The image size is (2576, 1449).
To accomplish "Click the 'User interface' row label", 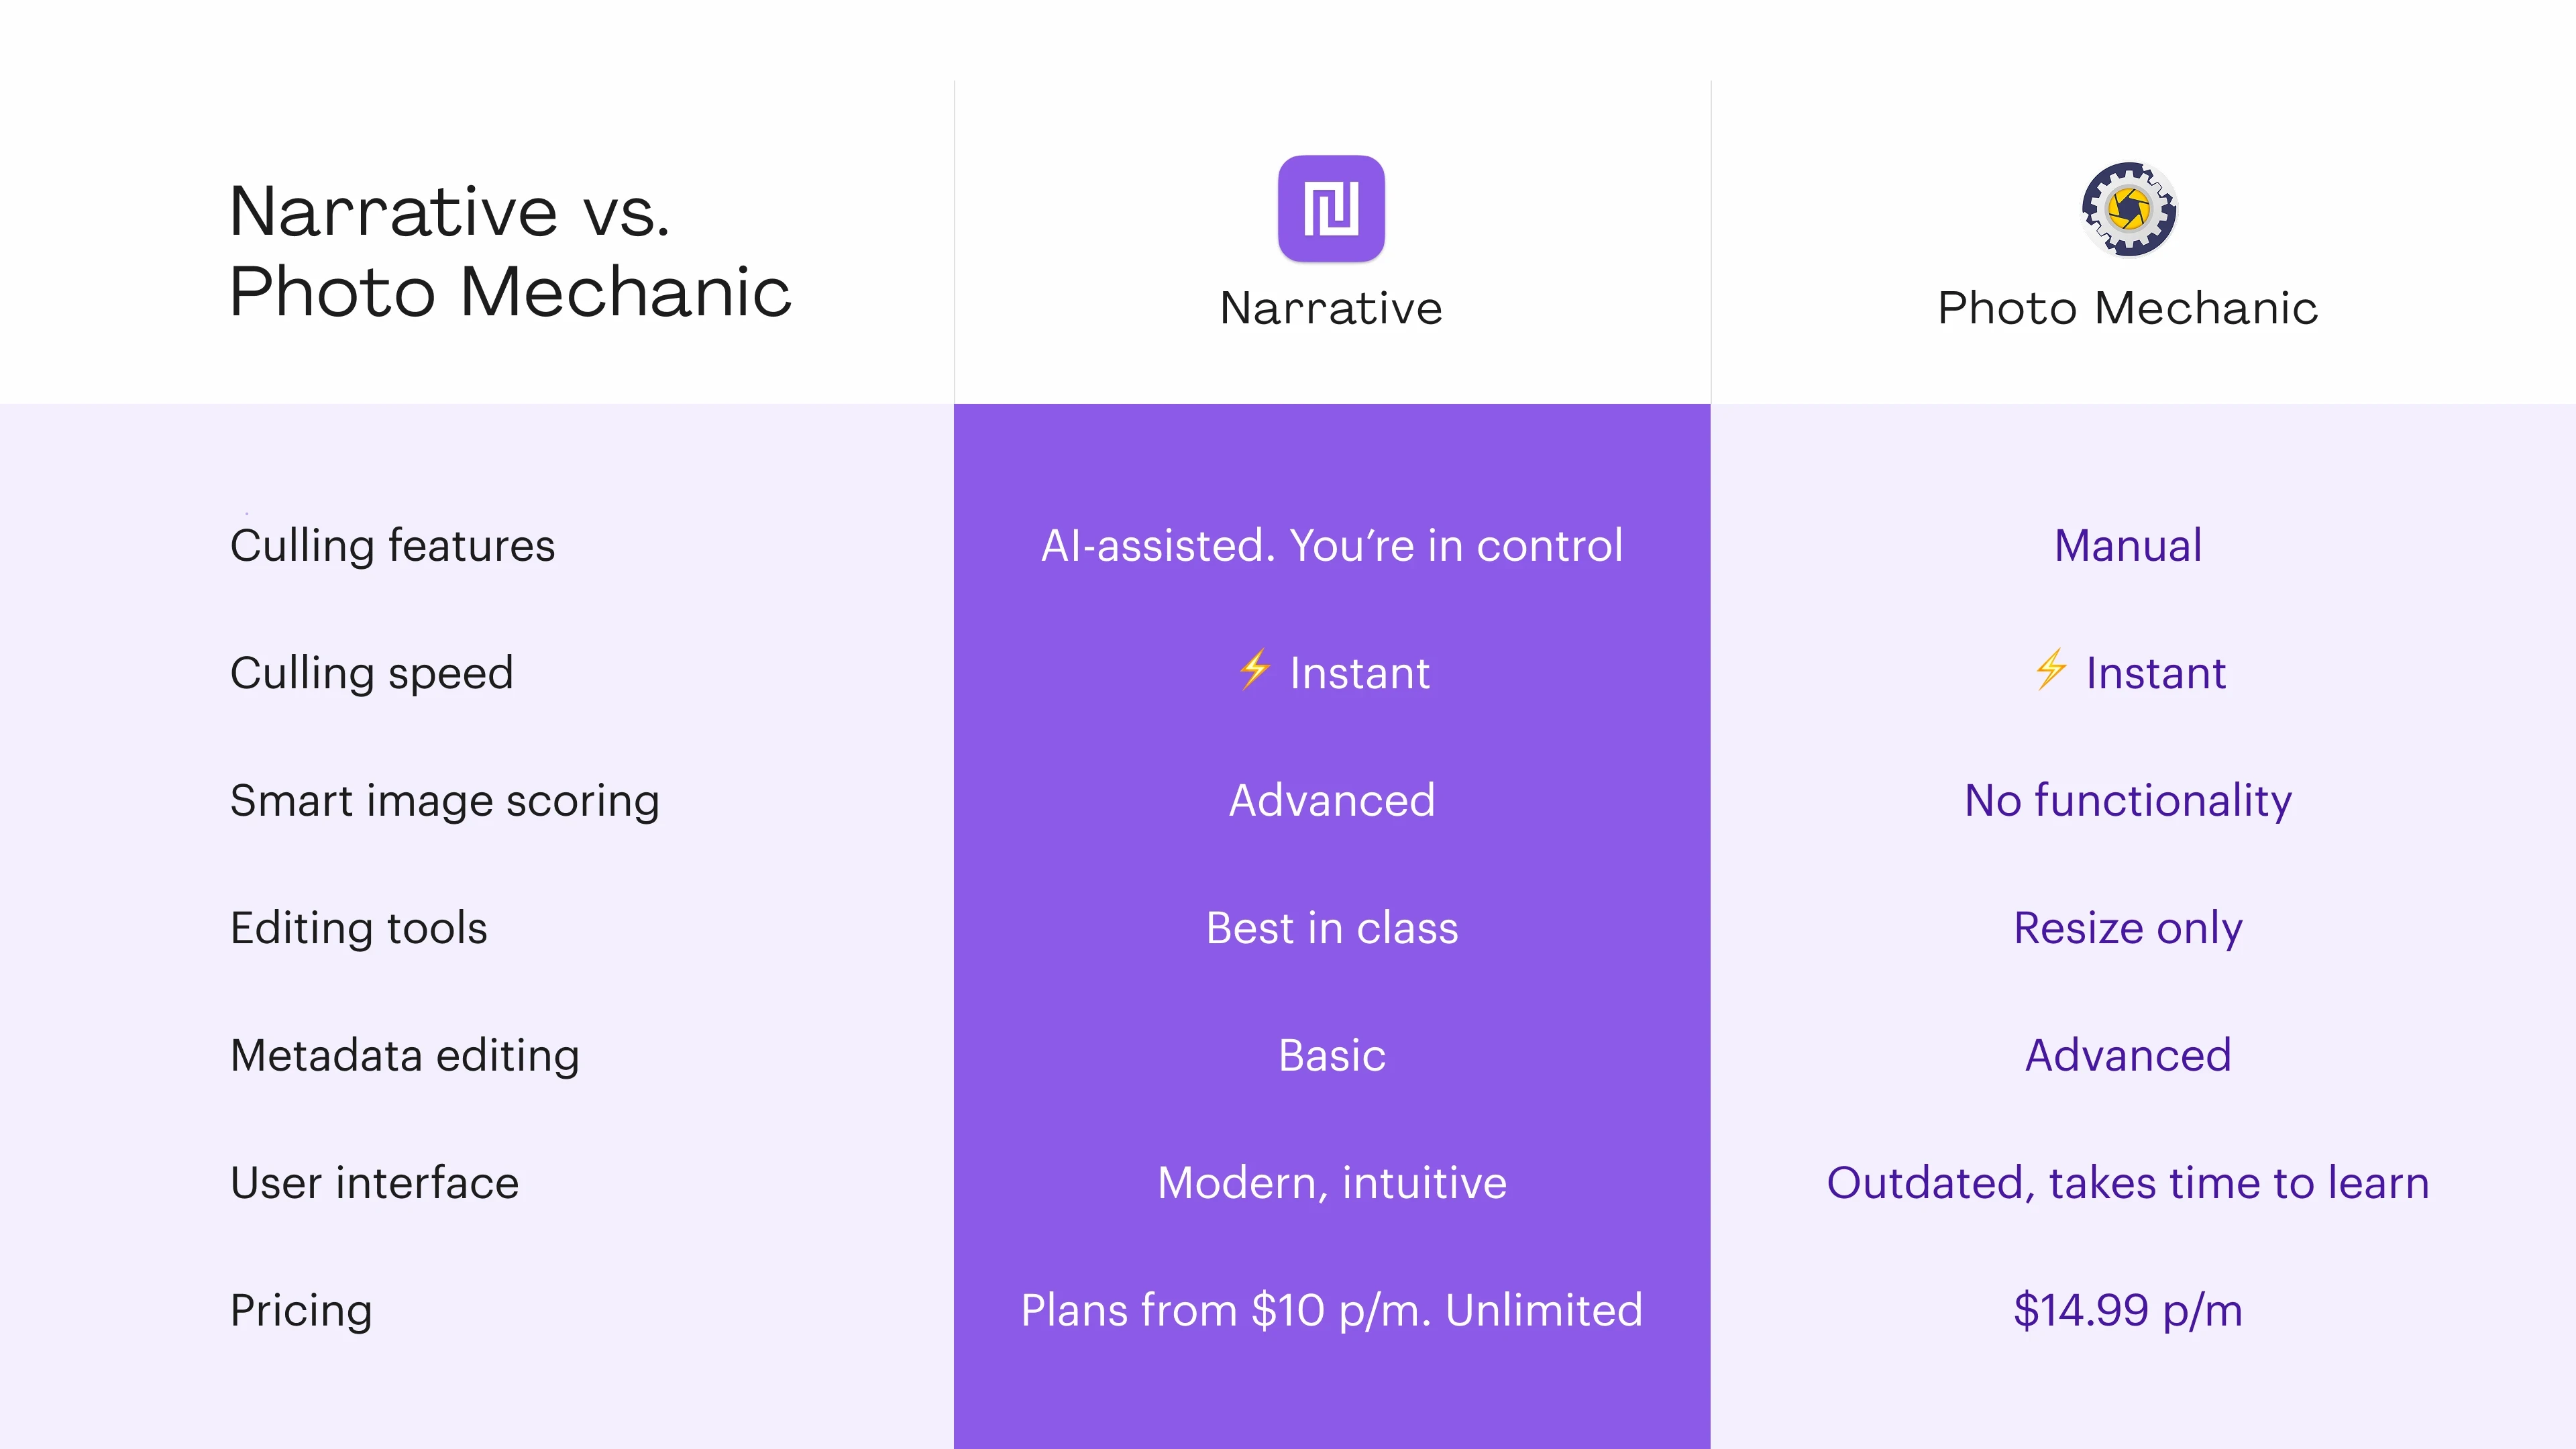I will click(x=375, y=1183).
